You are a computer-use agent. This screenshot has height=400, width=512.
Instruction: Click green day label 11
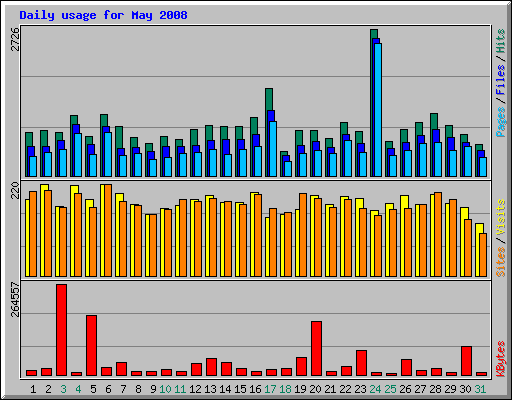pyautogui.click(x=180, y=389)
